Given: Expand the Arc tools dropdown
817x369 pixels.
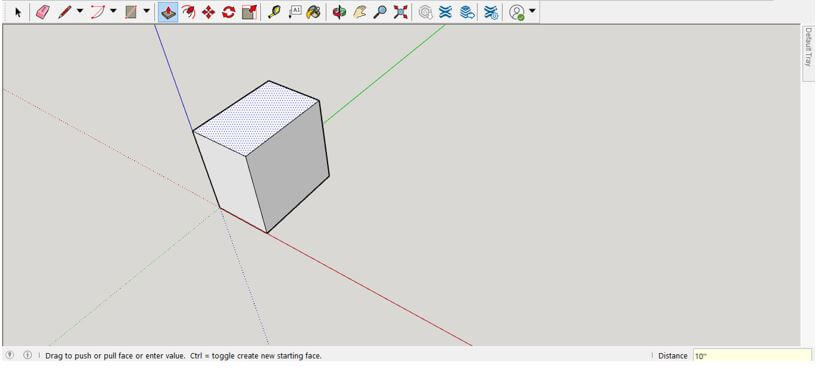Looking at the screenshot, I should tap(113, 11).
